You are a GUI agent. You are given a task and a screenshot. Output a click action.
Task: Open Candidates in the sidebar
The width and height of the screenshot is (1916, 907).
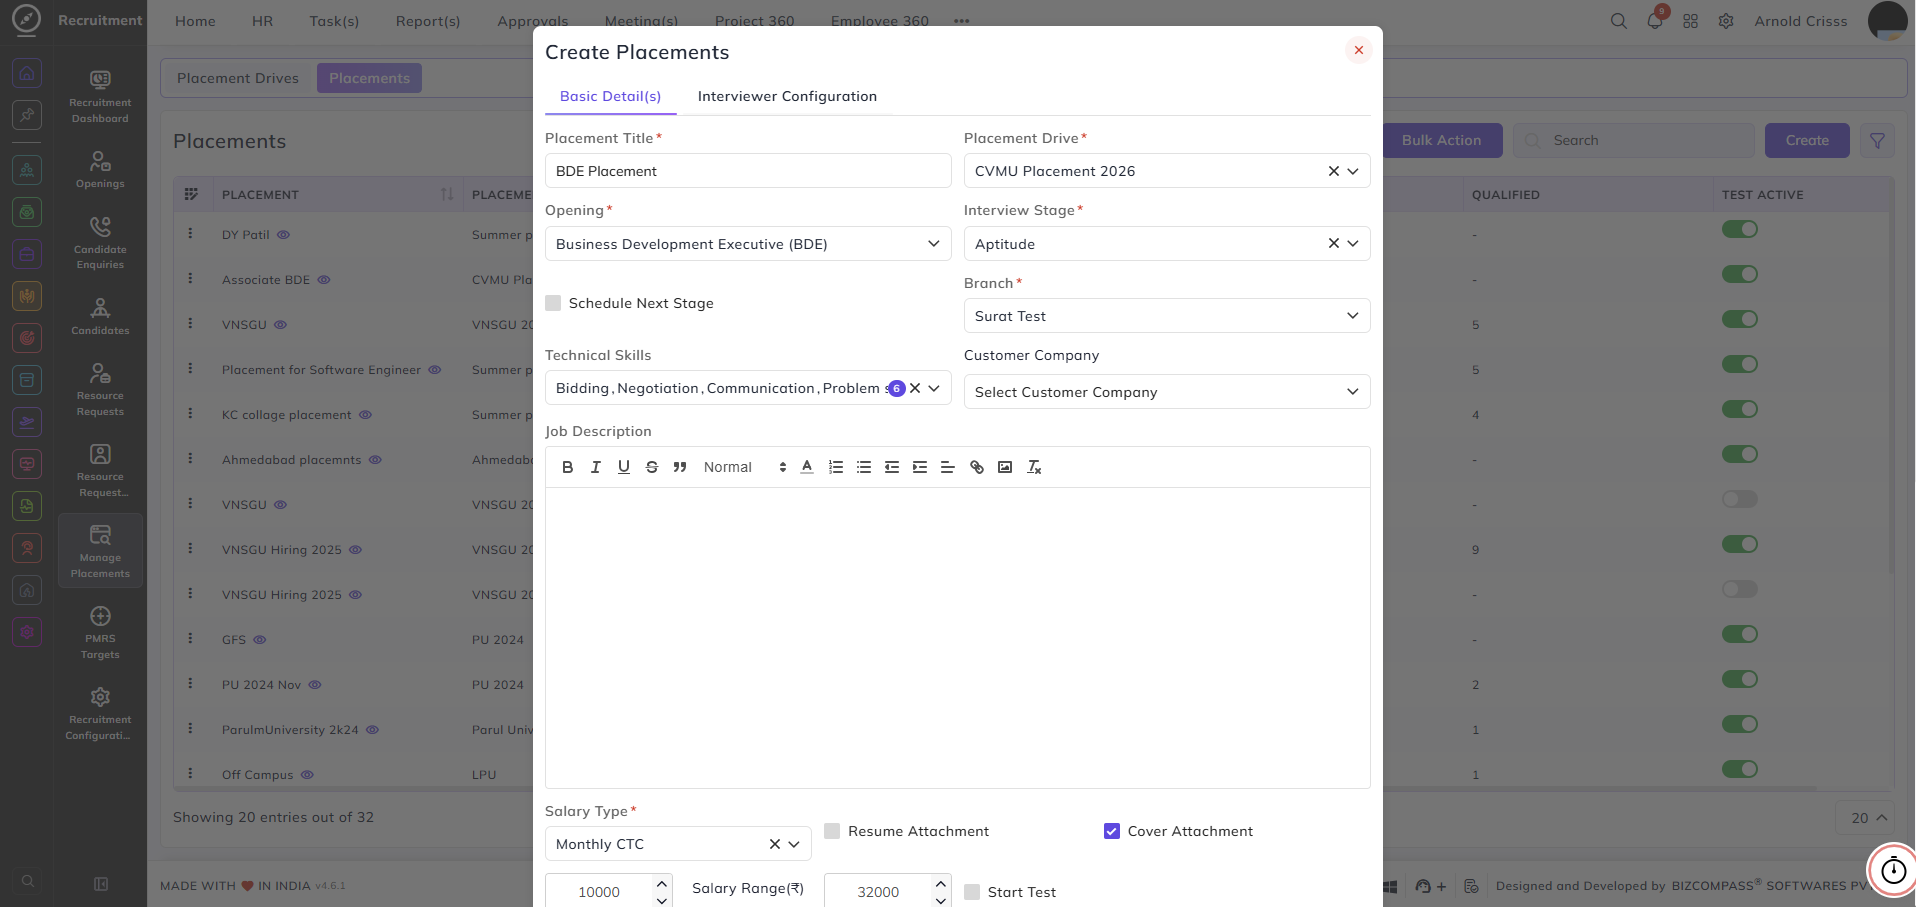[x=100, y=316]
